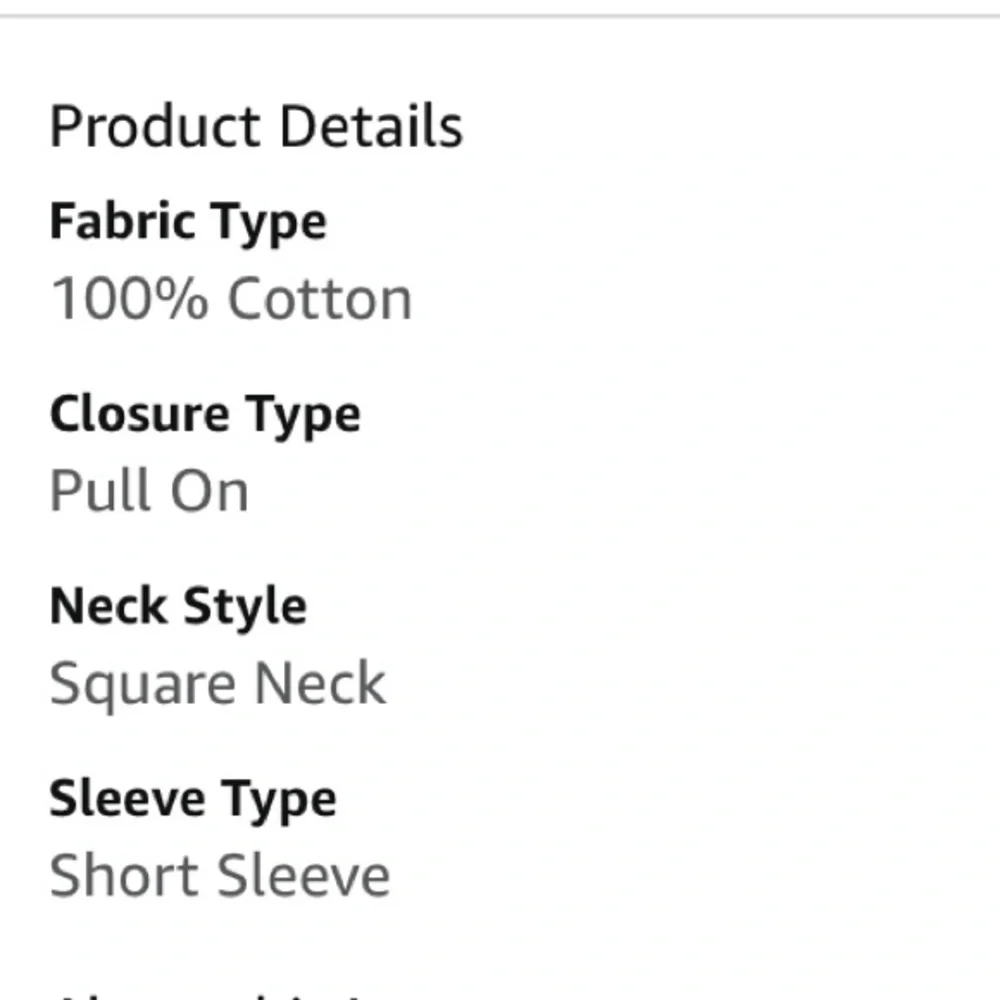Click the word "Cotton" in fabric value
1000x1000 pixels.
[320, 299]
